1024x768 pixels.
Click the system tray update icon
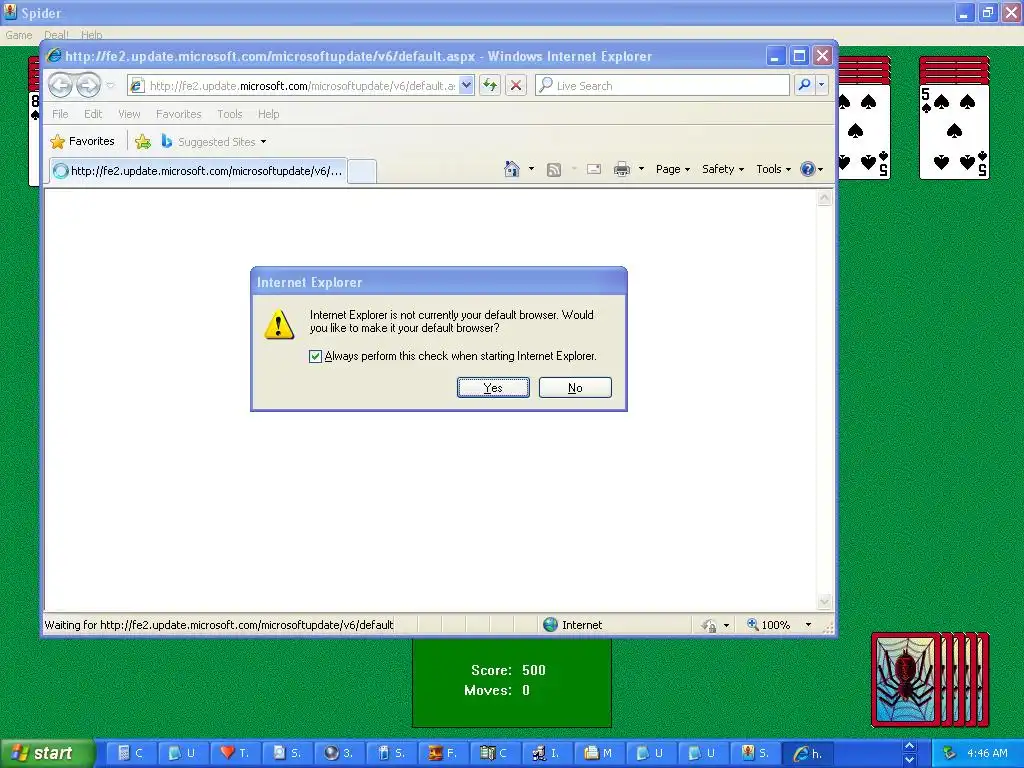pos(949,753)
